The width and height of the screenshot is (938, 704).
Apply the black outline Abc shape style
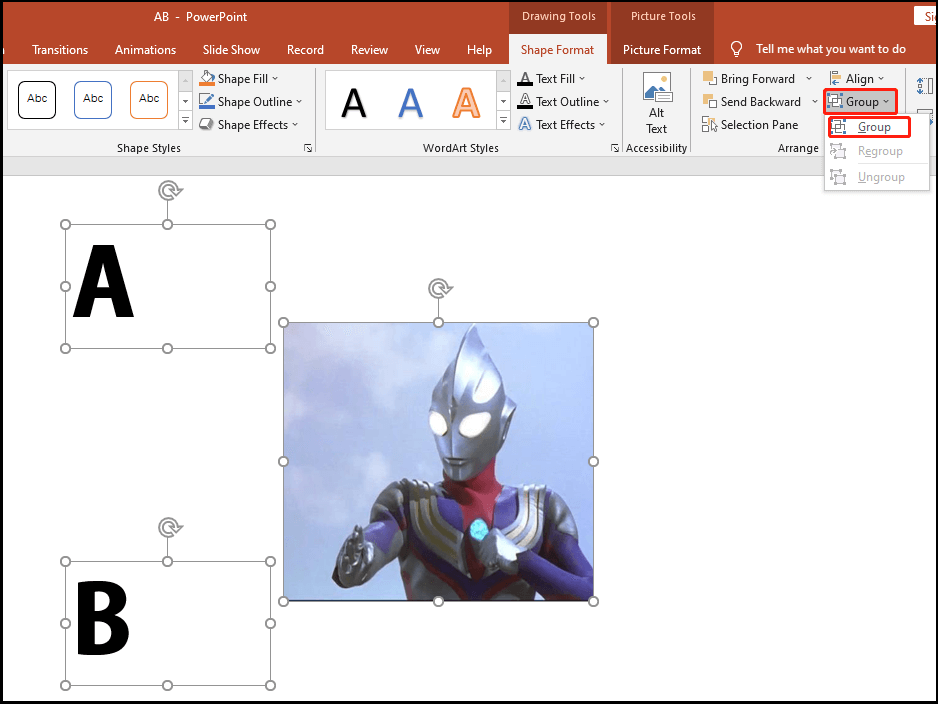[x=37, y=99]
